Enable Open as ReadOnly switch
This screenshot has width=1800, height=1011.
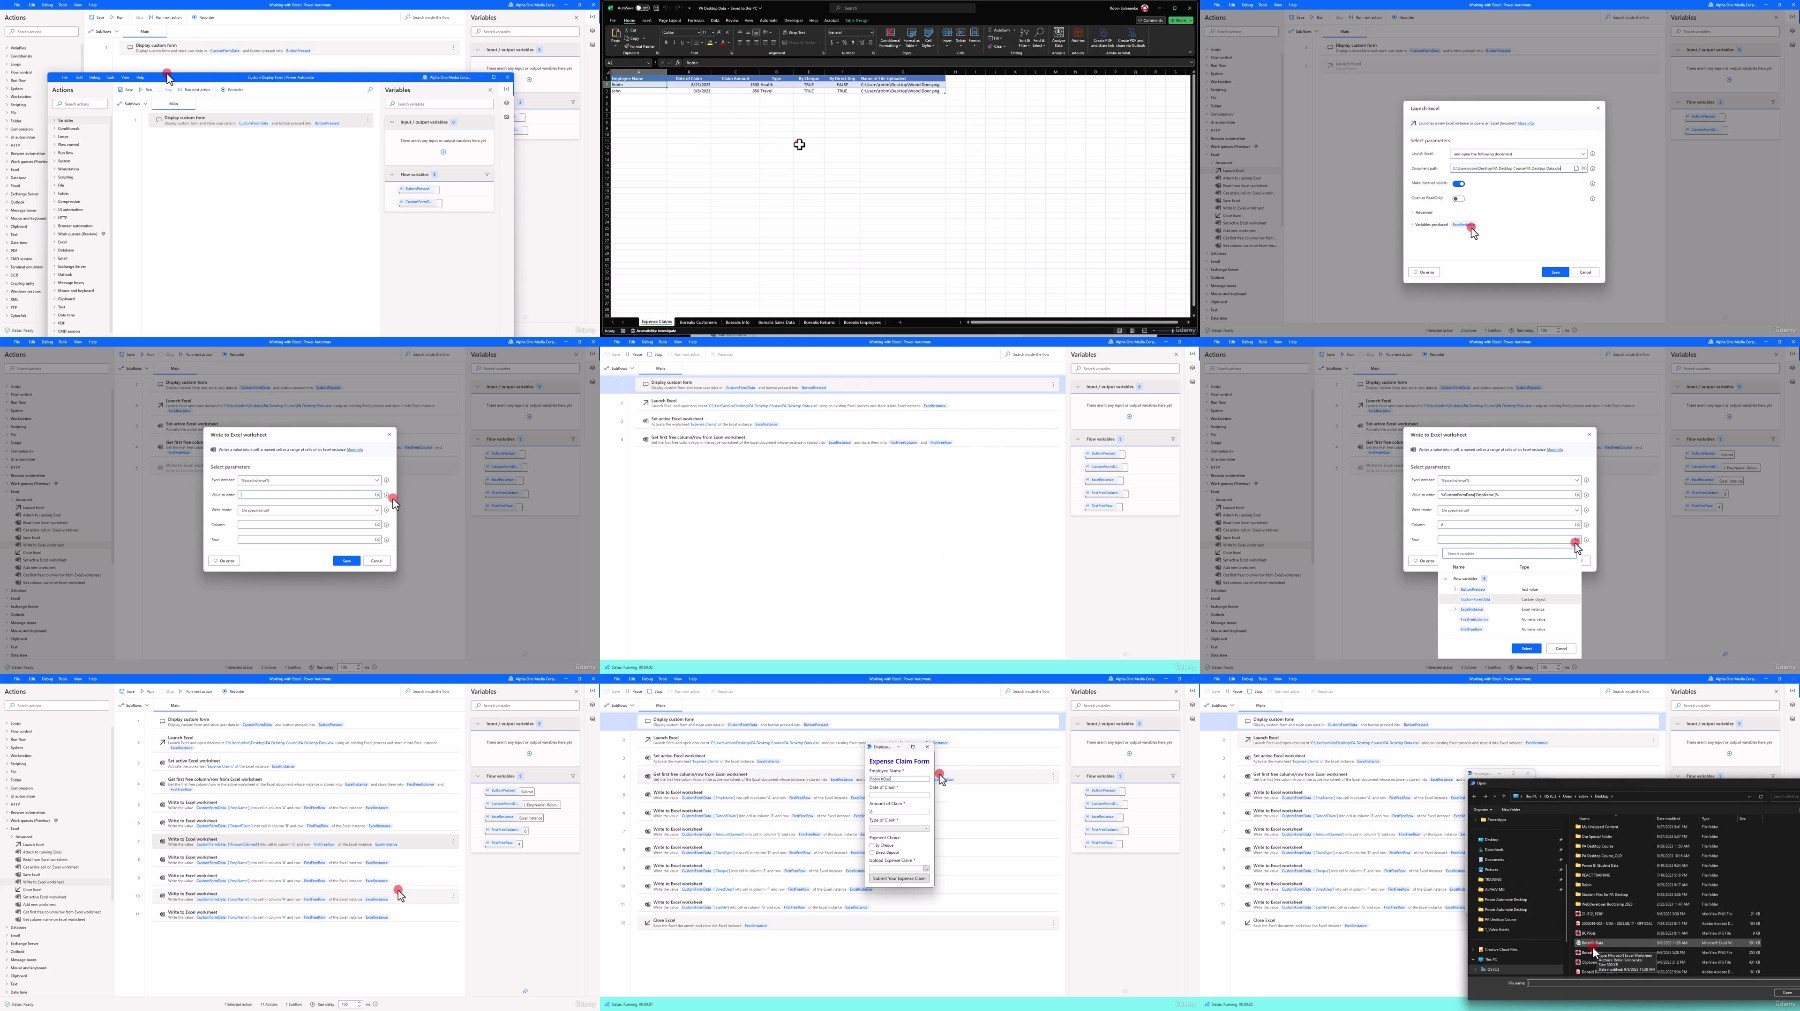1459,199
